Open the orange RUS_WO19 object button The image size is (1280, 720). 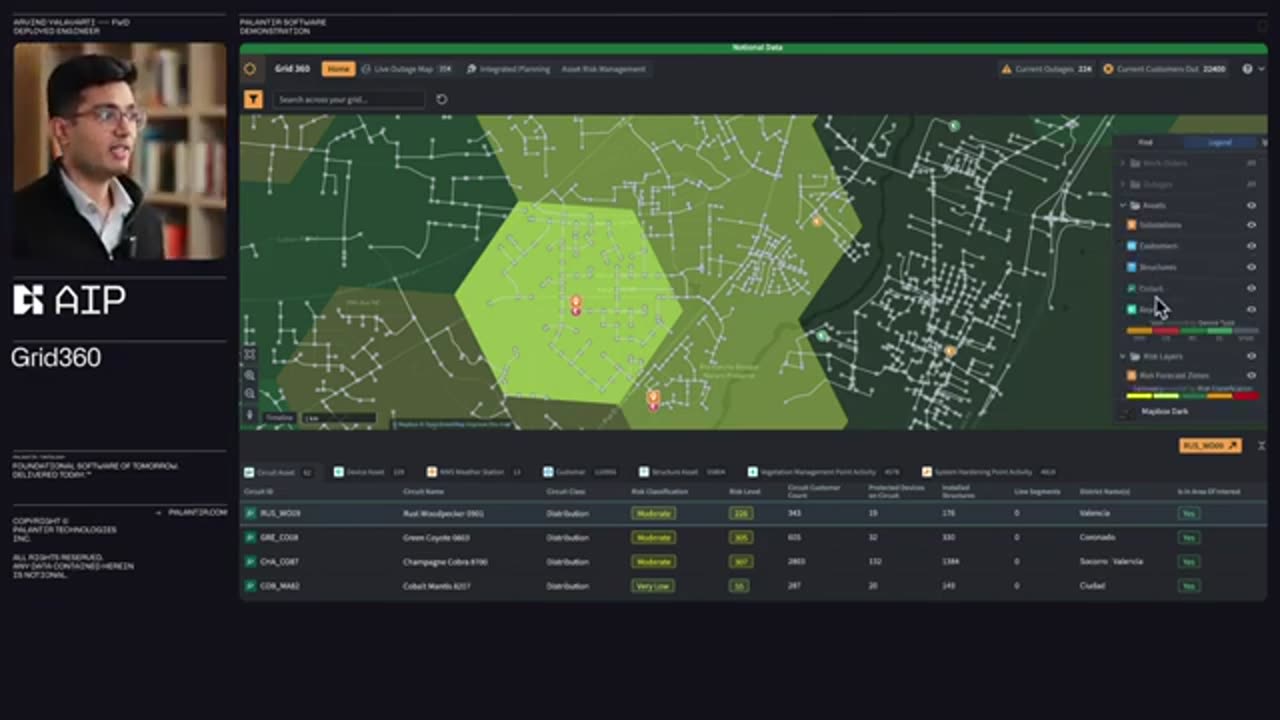click(1210, 445)
